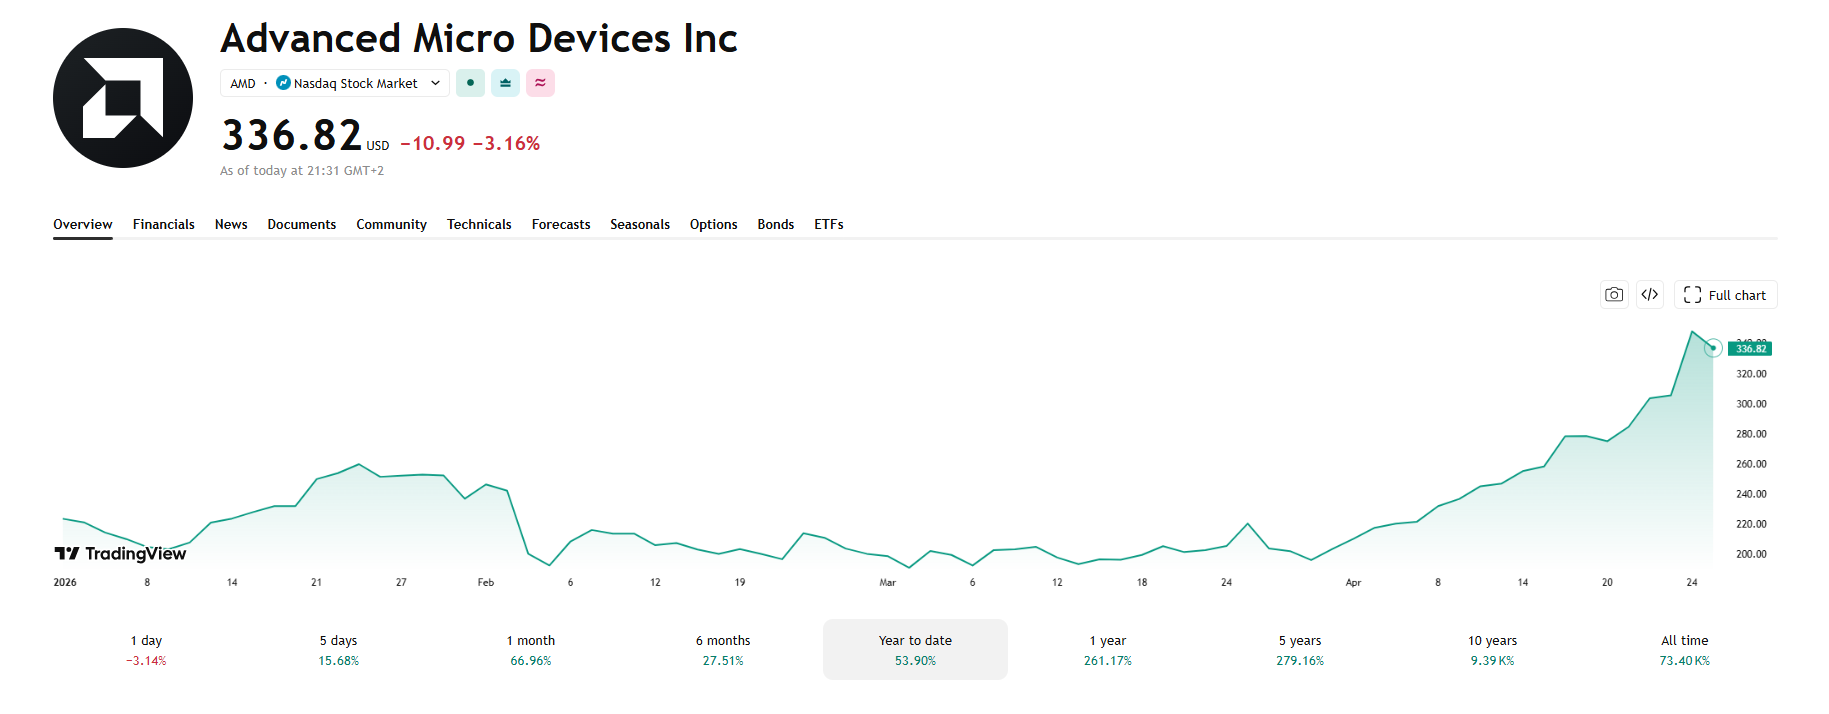Viewport: 1829px width, 714px height.
Task: Open the AMD Nasdaq Stock Market exchange dropdown
Action: [x=335, y=83]
